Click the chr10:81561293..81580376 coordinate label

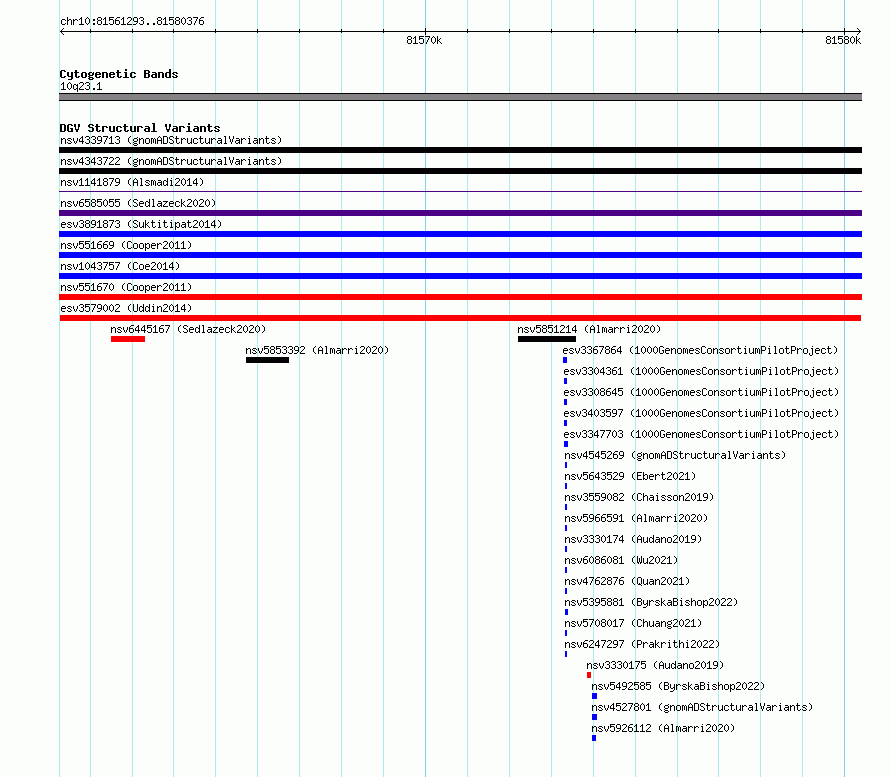(x=132, y=21)
